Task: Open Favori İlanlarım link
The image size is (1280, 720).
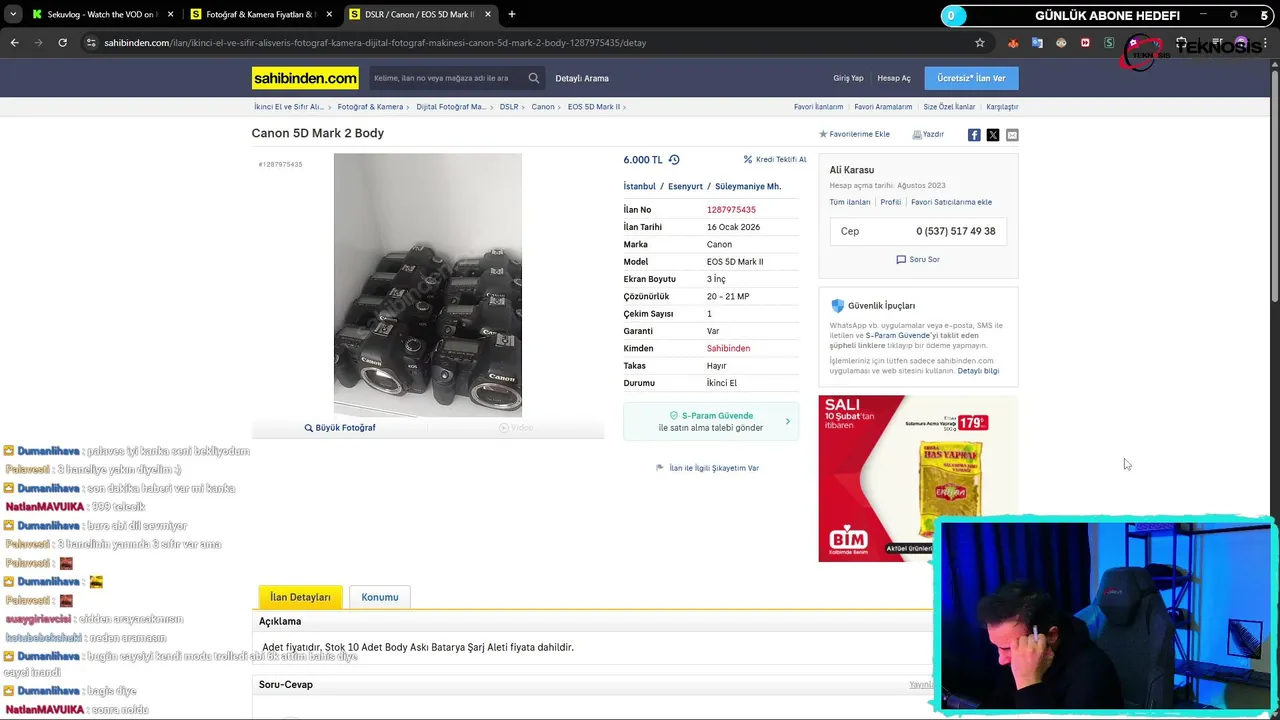Action: tap(818, 107)
